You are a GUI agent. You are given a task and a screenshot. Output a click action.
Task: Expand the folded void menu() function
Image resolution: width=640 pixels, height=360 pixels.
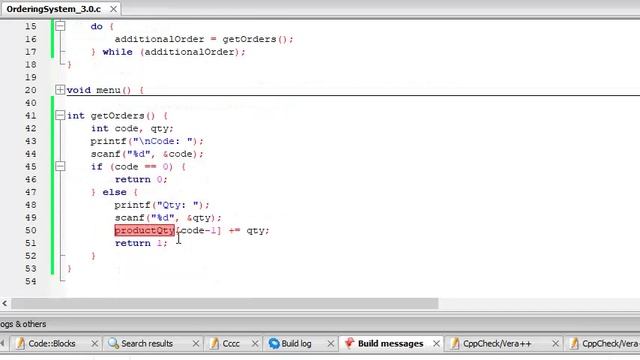(60, 90)
